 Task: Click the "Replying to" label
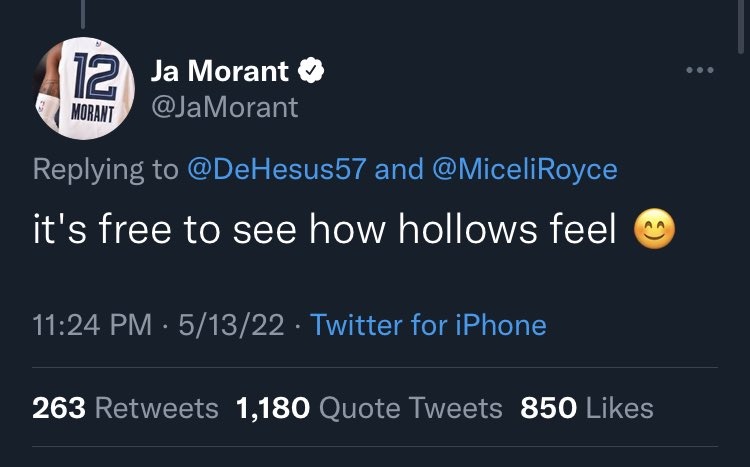pos(104,170)
